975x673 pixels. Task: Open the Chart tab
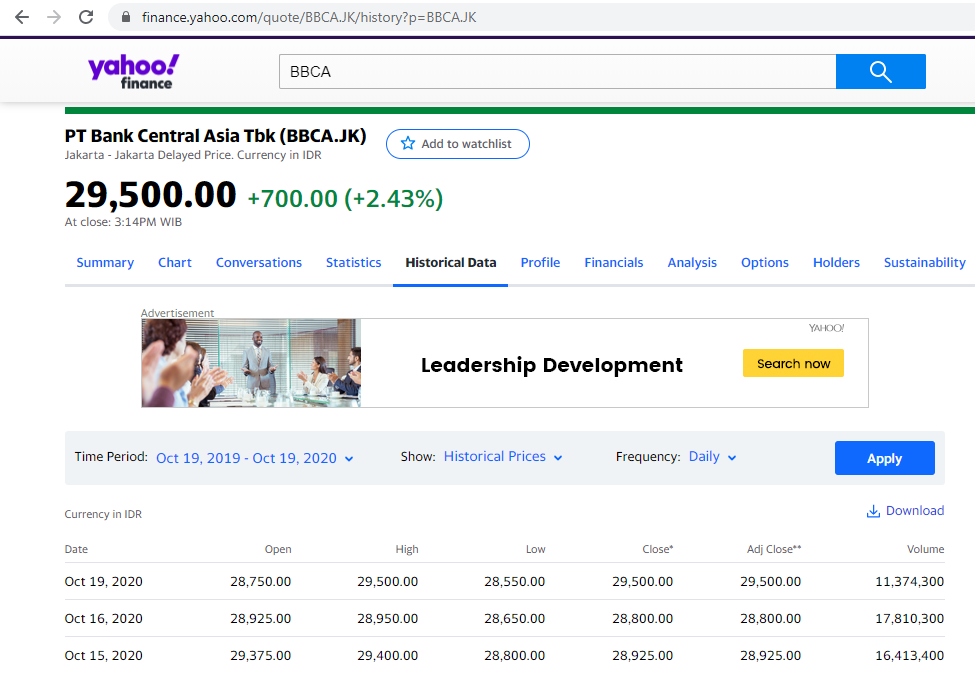coord(175,262)
